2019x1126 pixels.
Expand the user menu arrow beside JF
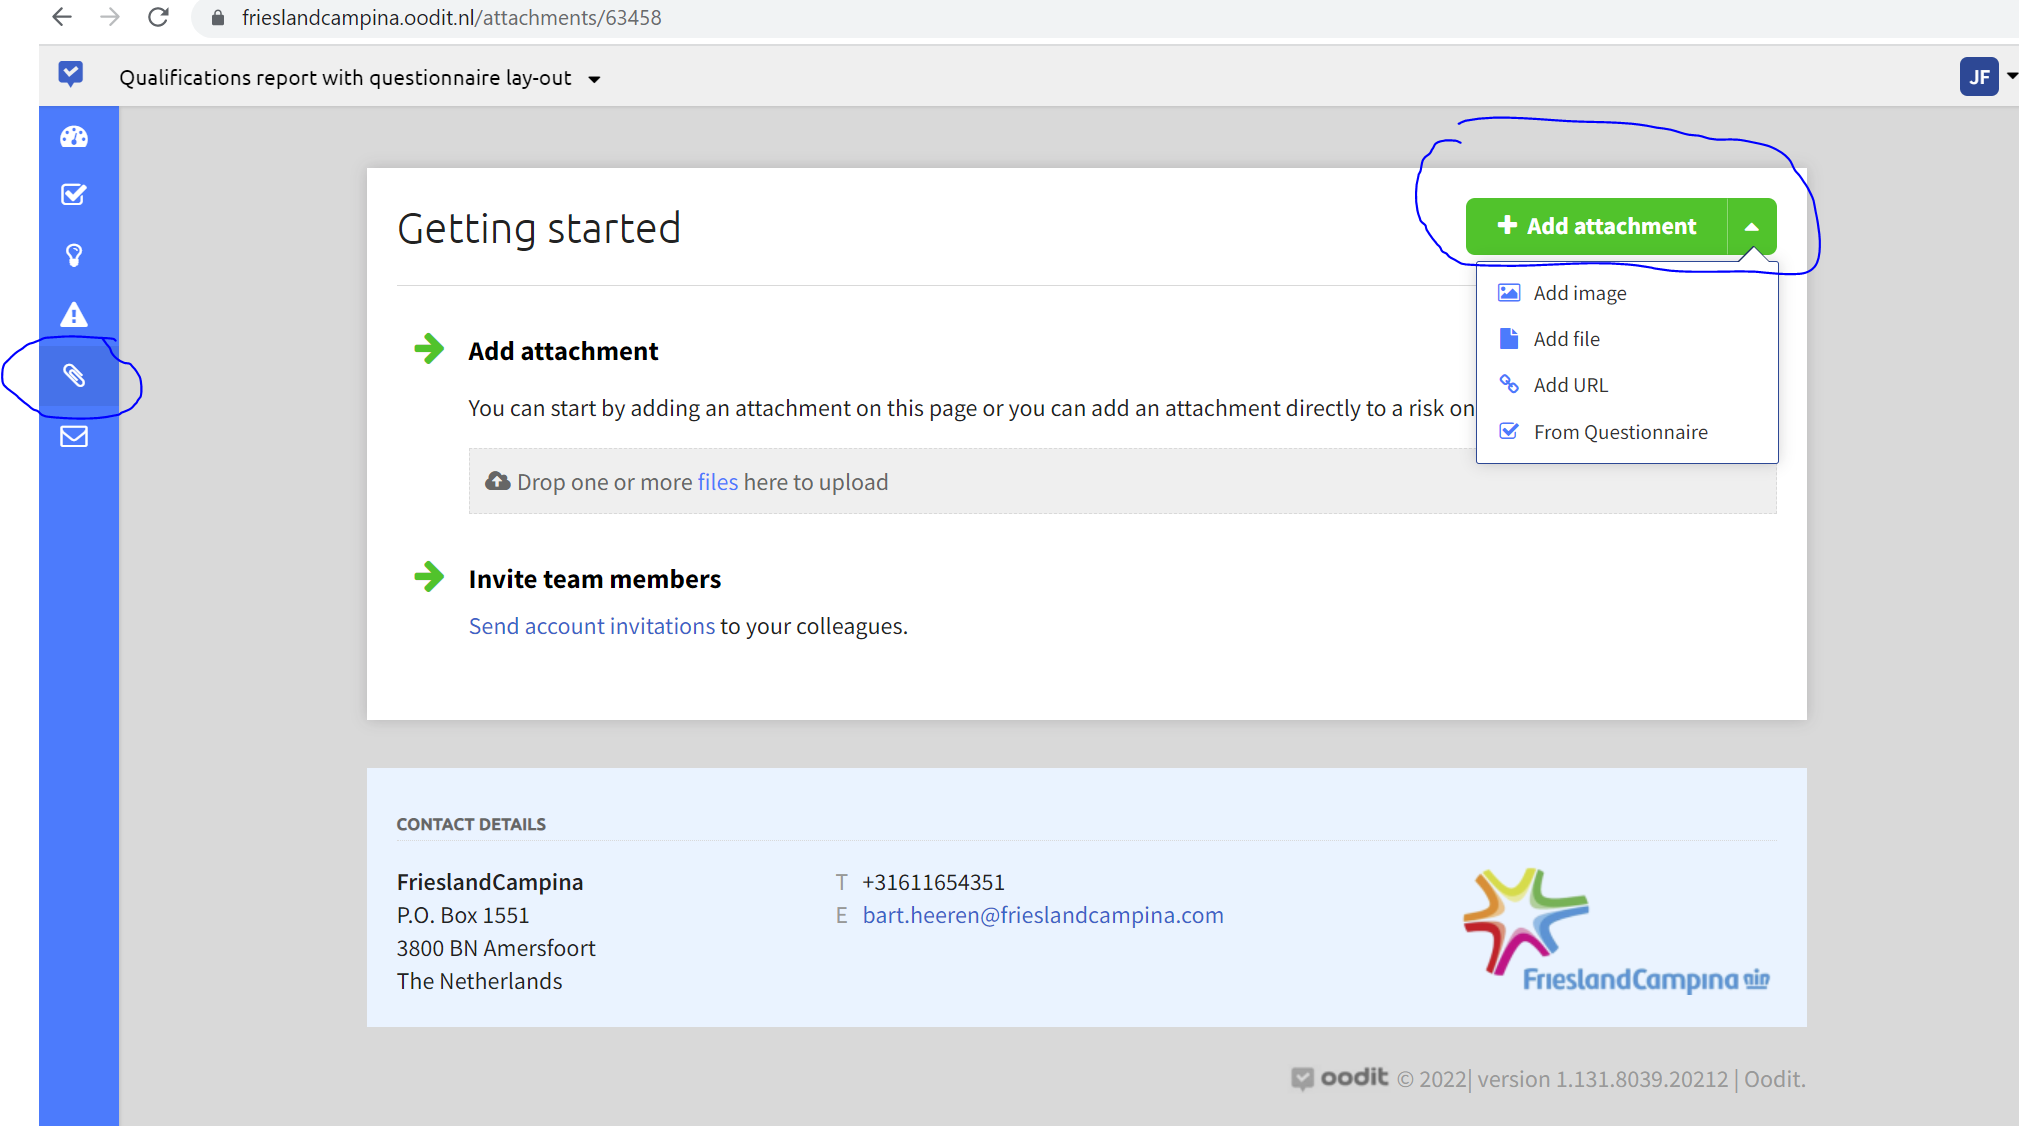(x=2011, y=76)
